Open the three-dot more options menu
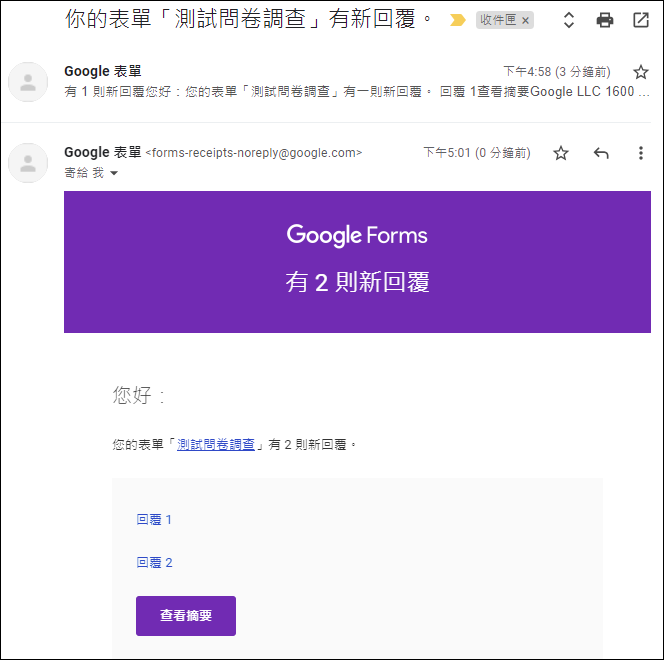This screenshot has height=660, width=664. click(x=641, y=153)
